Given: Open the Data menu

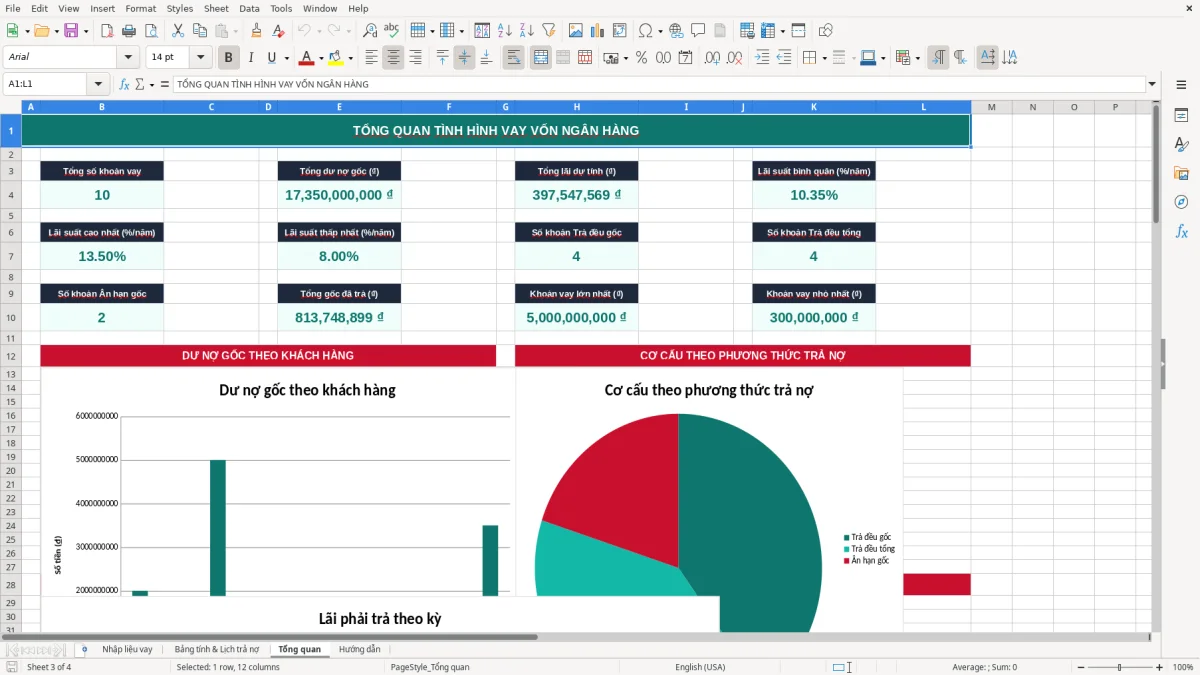Looking at the screenshot, I should [249, 8].
